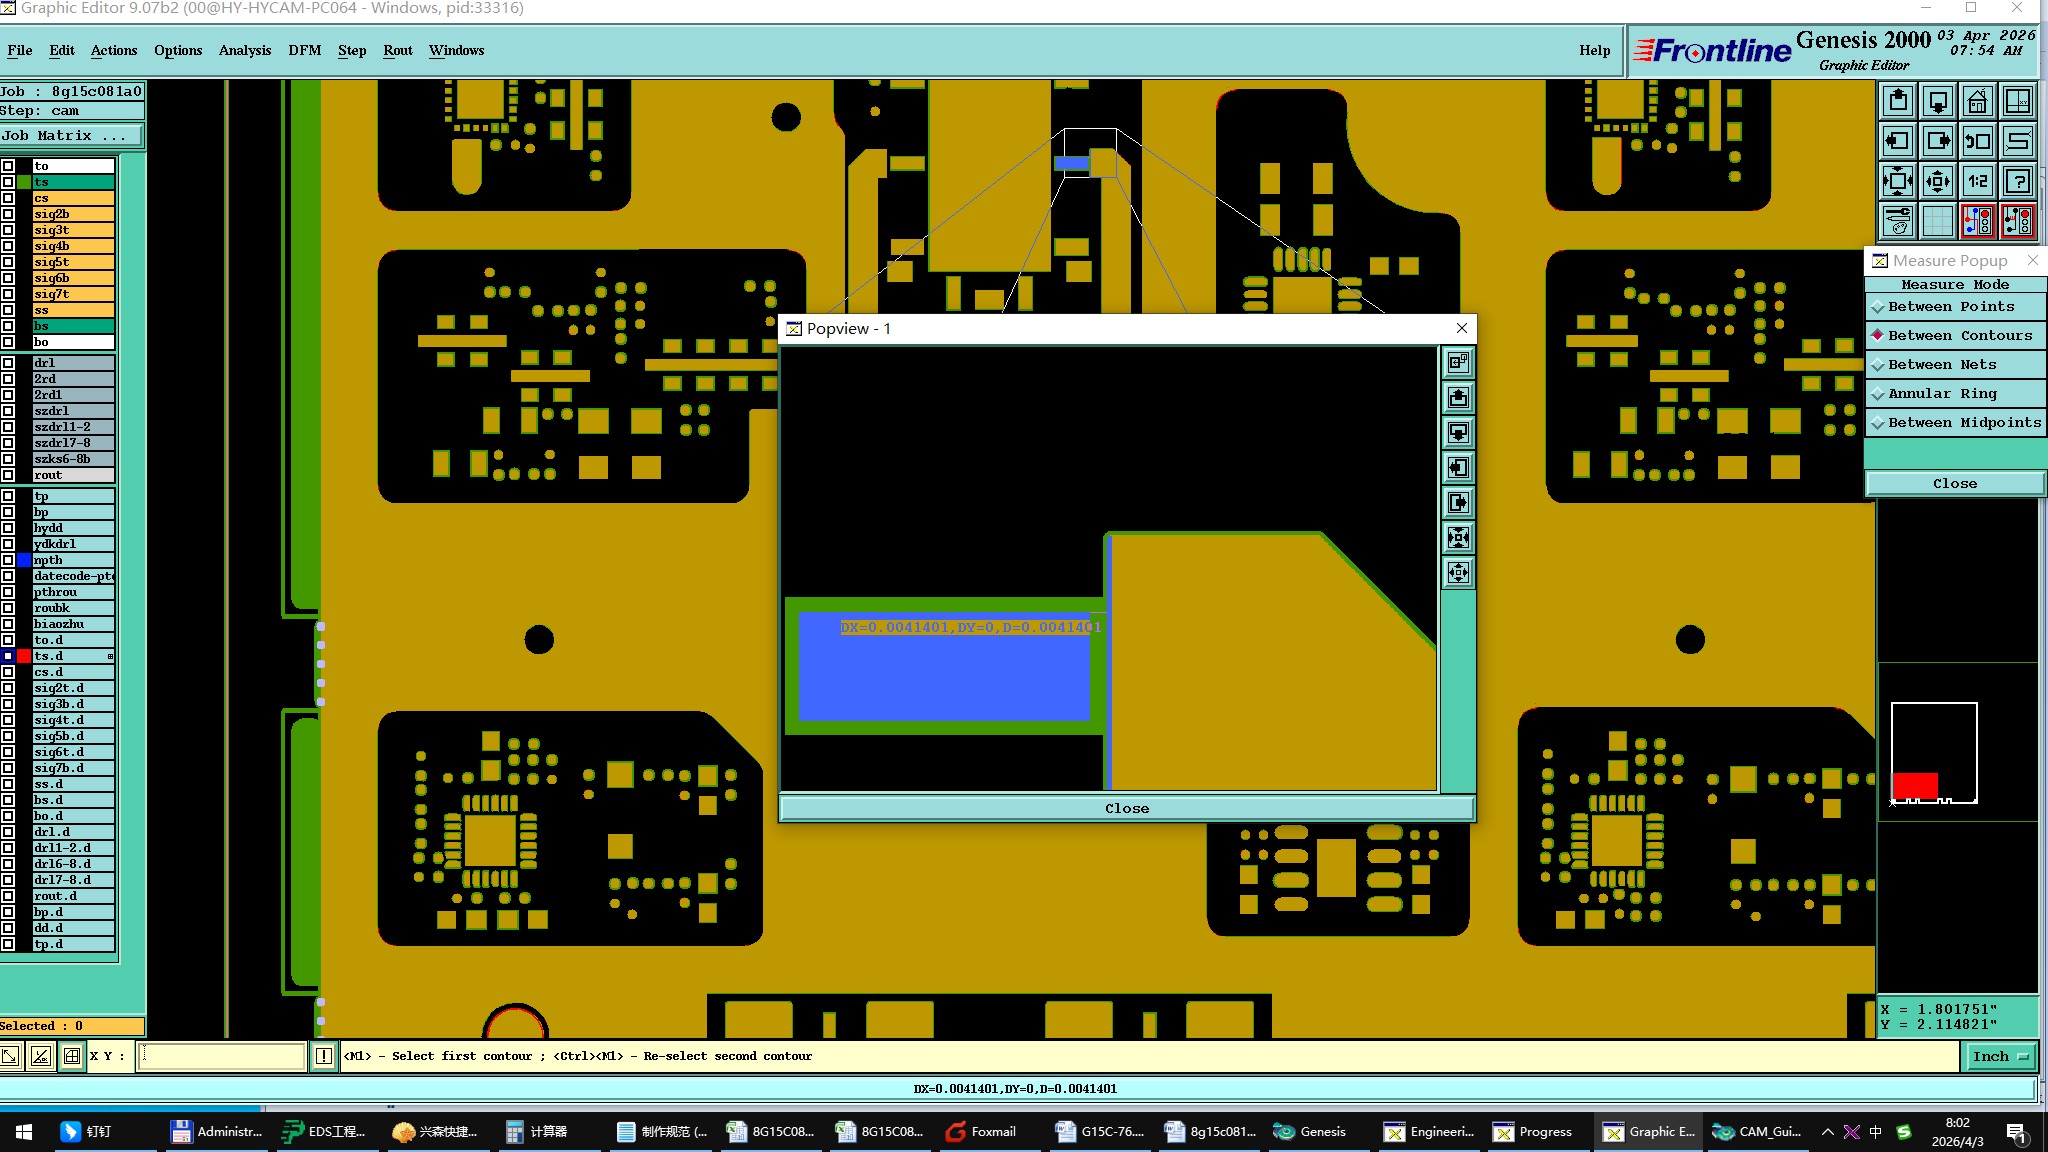Image resolution: width=2048 pixels, height=1152 pixels.
Task: Click Close button in Popview window
Action: [1126, 808]
